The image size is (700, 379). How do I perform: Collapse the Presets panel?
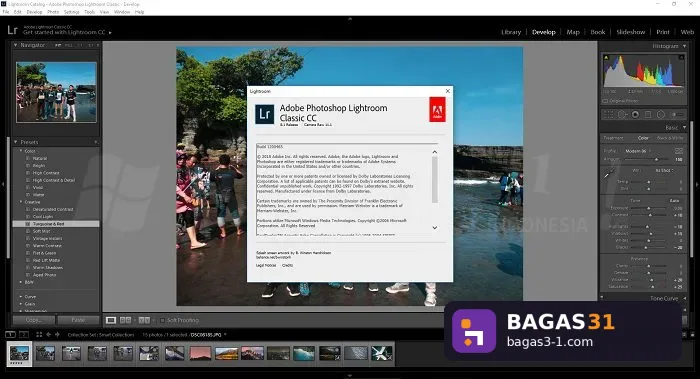click(16, 142)
